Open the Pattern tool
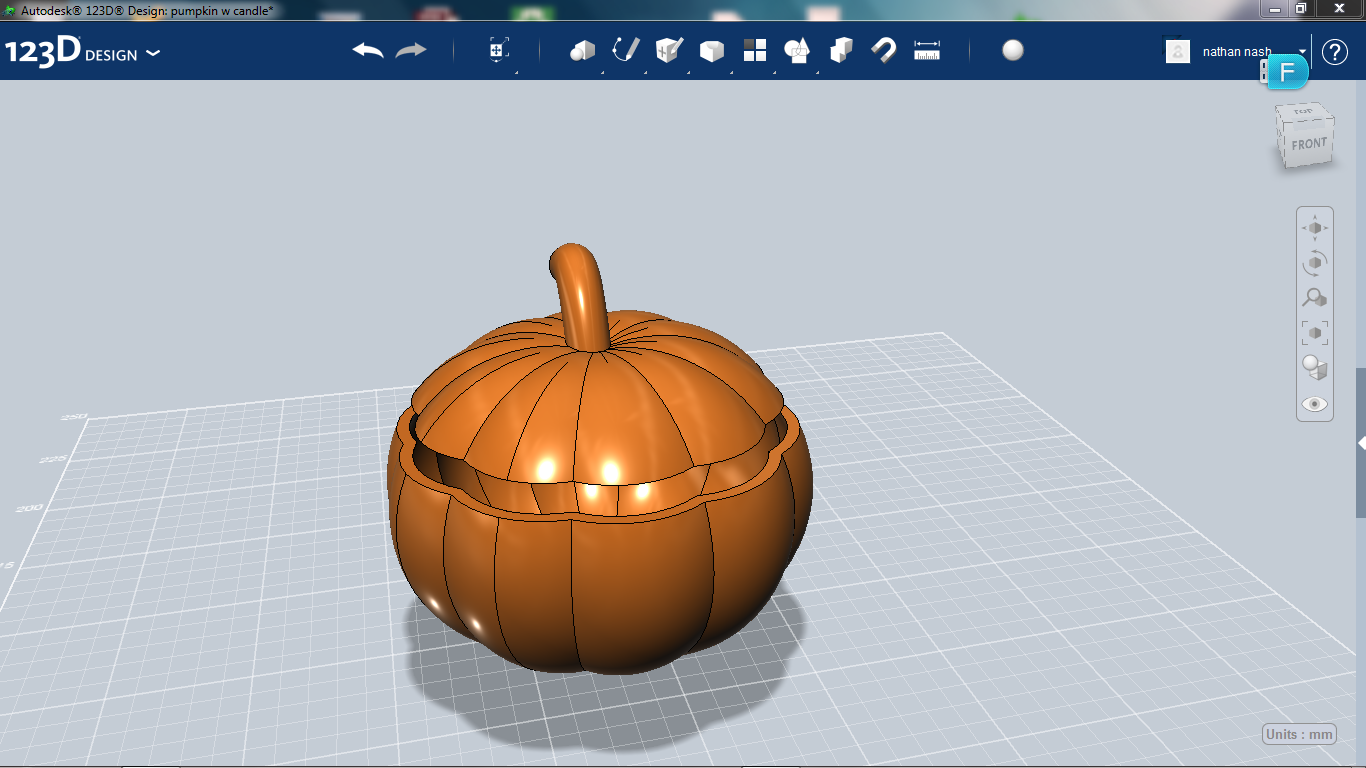 coord(754,50)
